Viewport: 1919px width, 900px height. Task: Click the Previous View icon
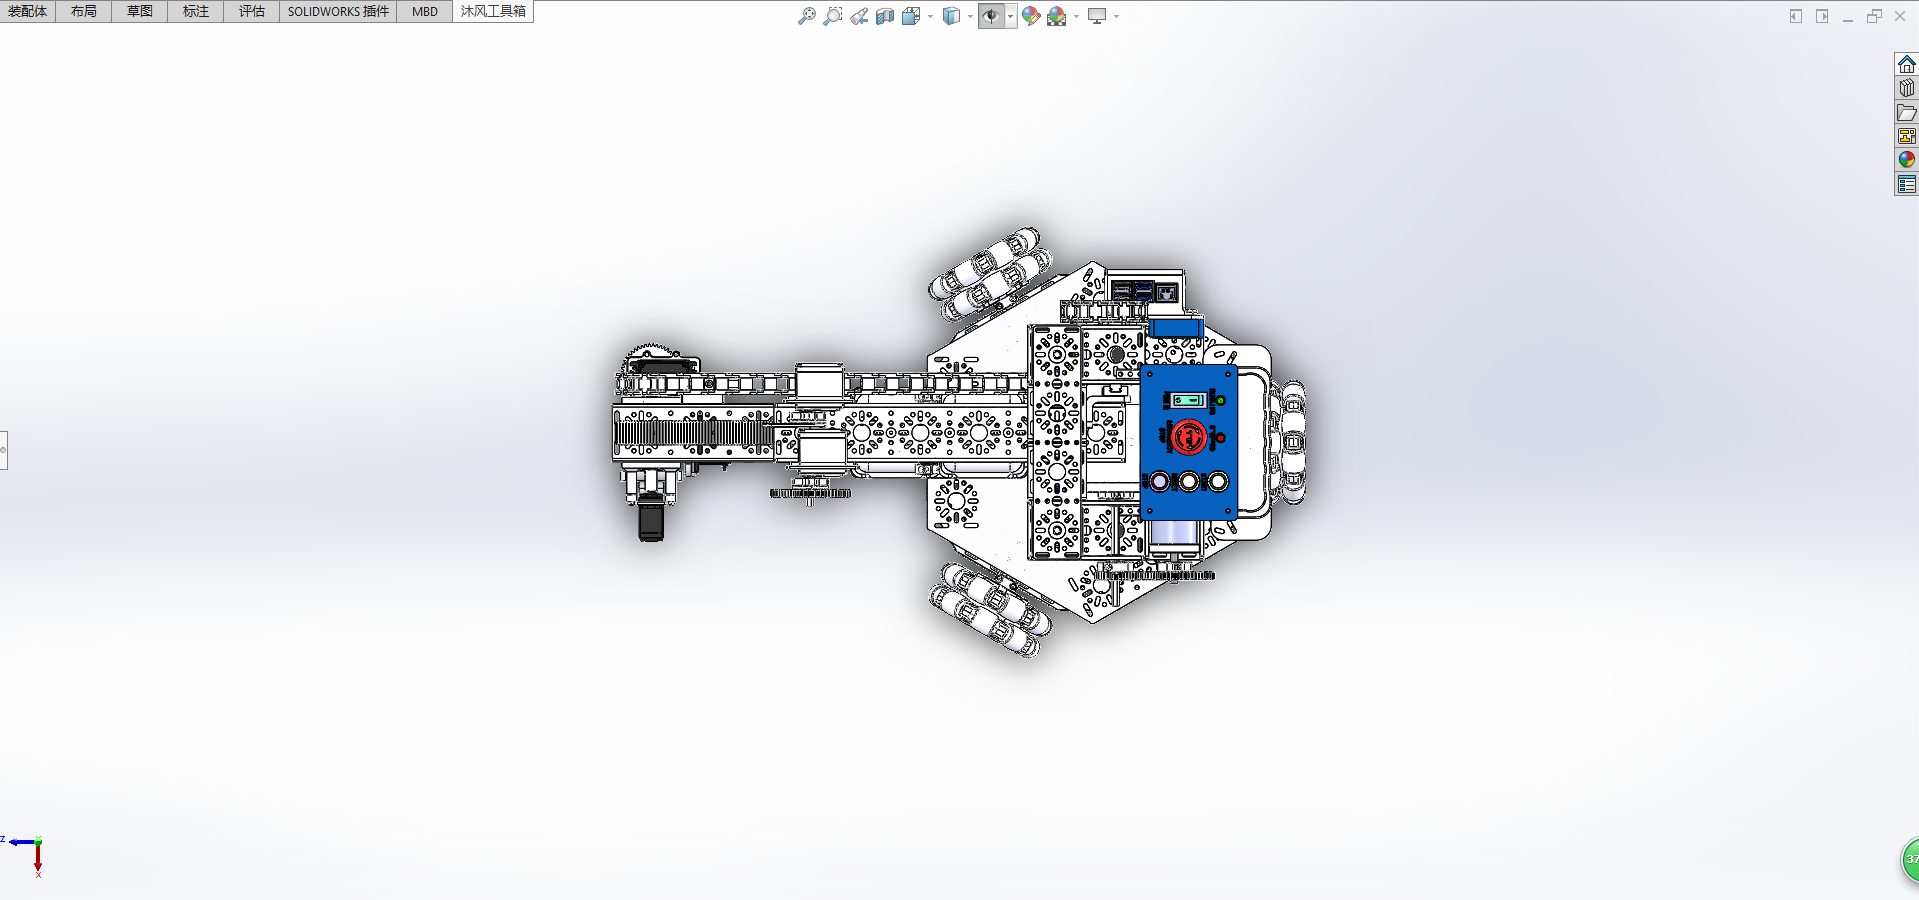tap(859, 16)
